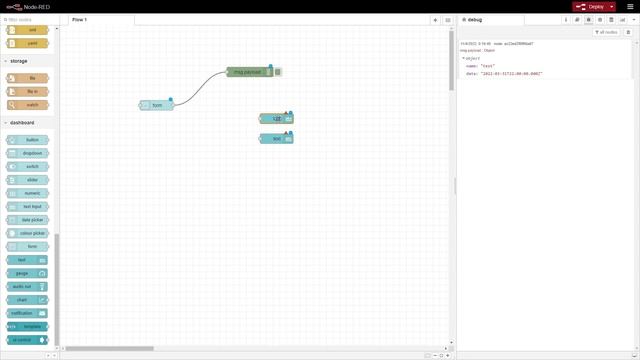Select the watch node in palette
The height and width of the screenshot is (360, 640).
coord(28,105)
